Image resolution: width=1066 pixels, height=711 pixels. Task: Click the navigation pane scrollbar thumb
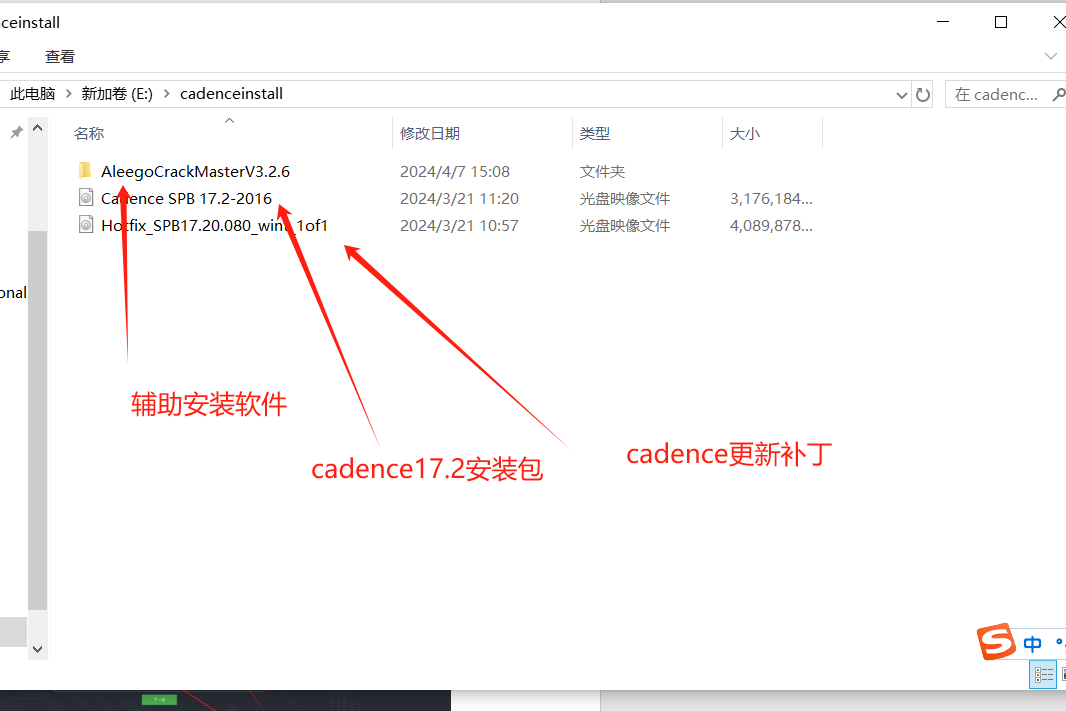[37, 420]
